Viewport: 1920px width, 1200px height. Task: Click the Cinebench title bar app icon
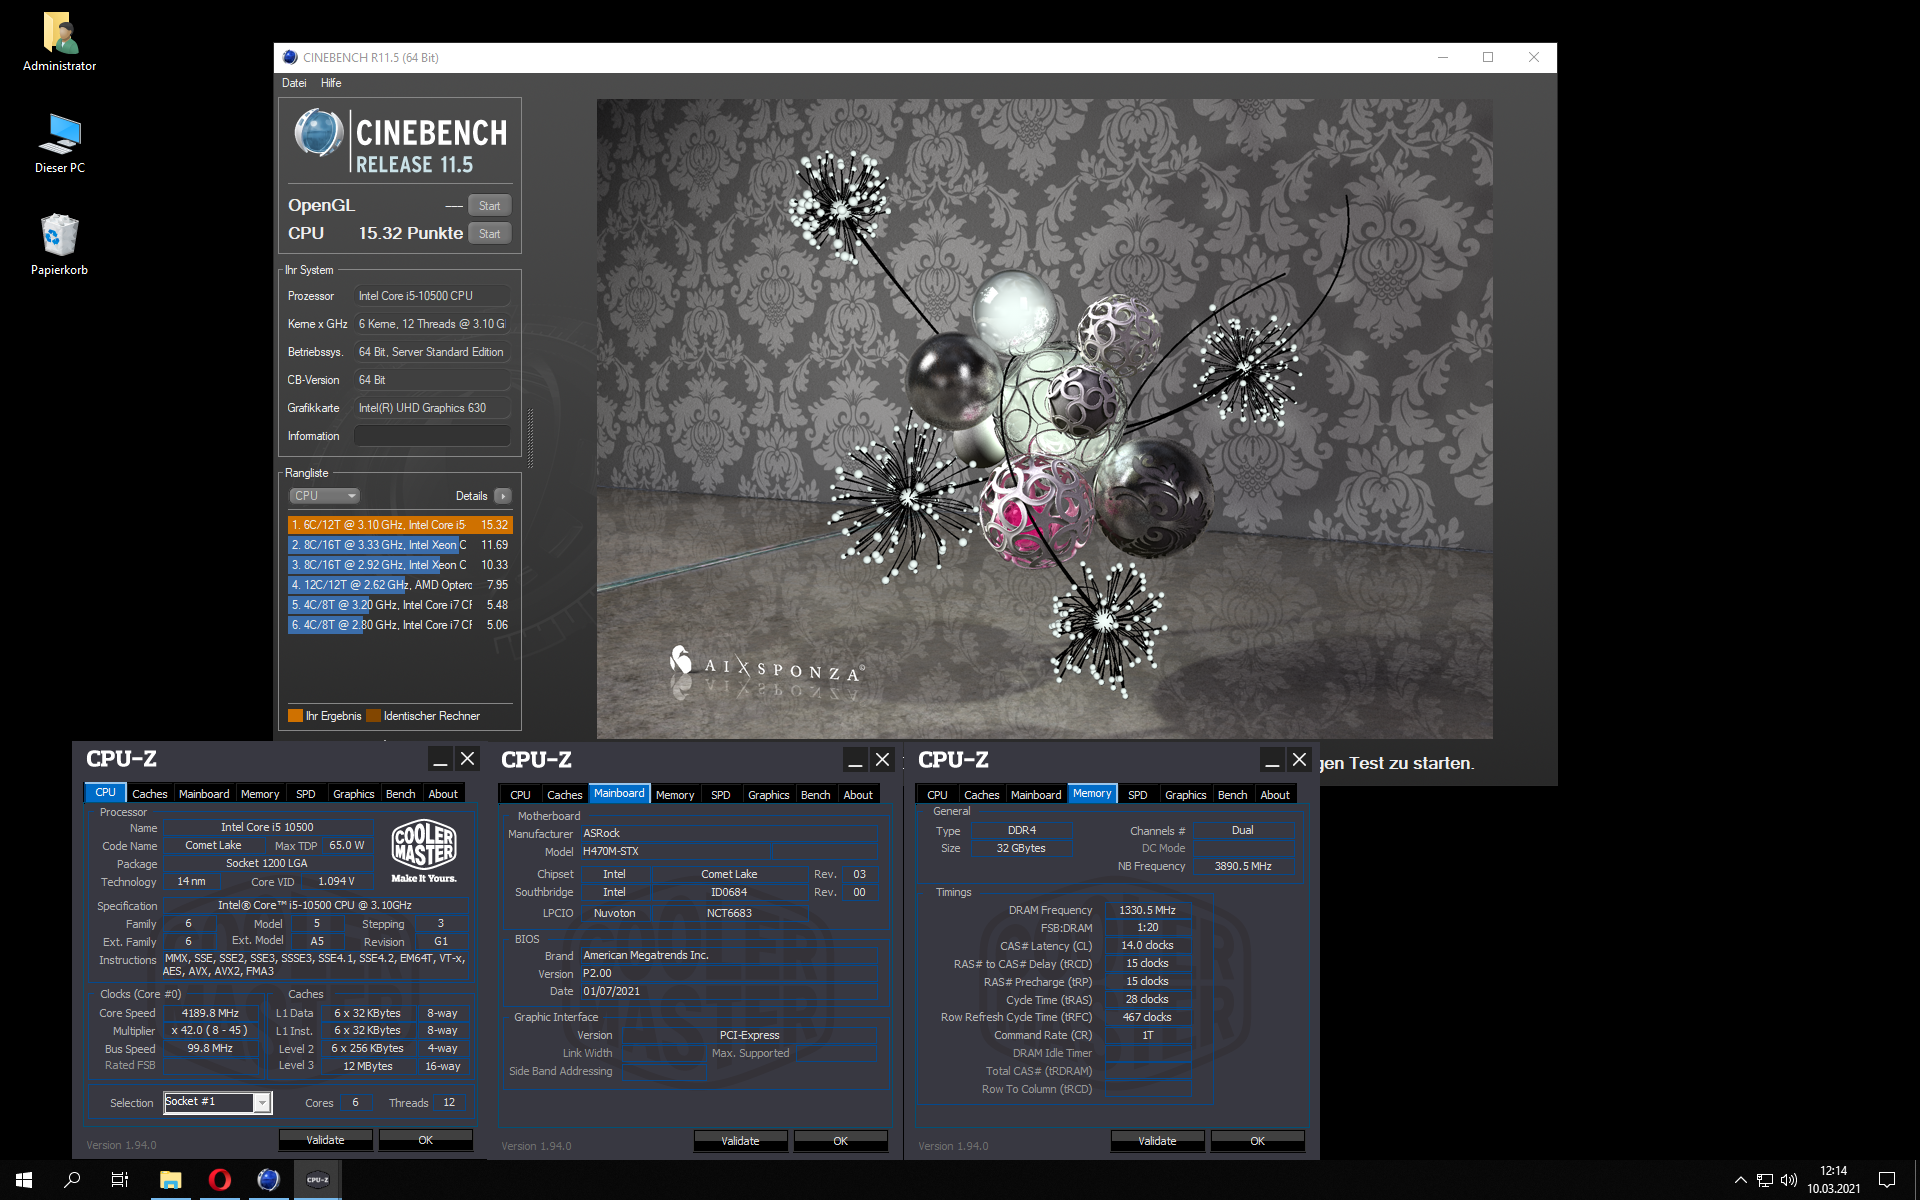(x=290, y=57)
